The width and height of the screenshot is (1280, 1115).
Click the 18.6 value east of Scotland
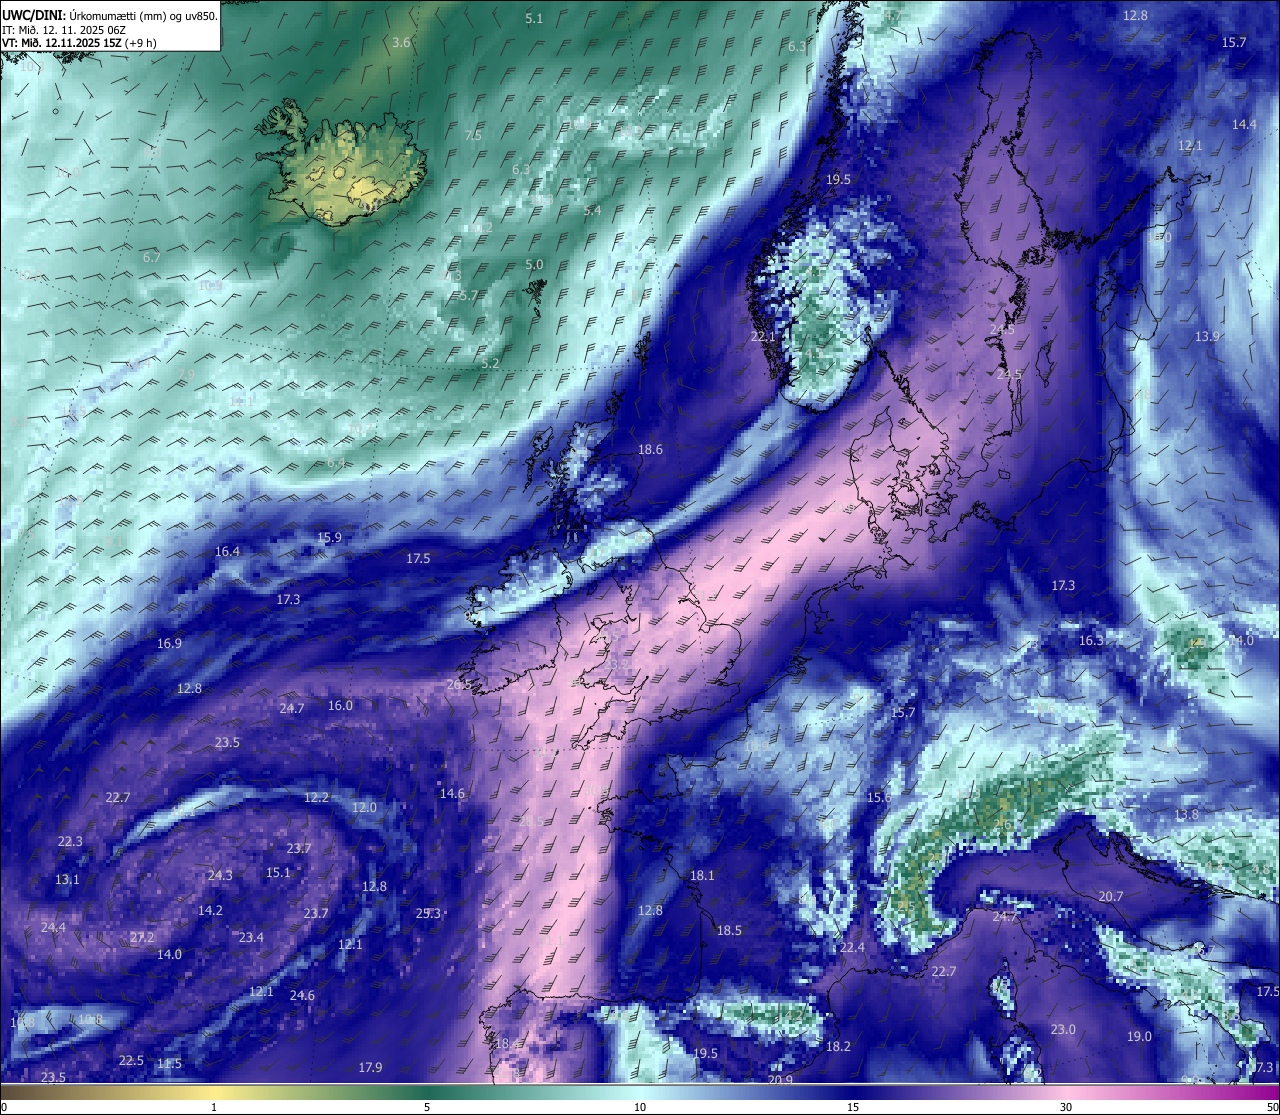coord(650,450)
